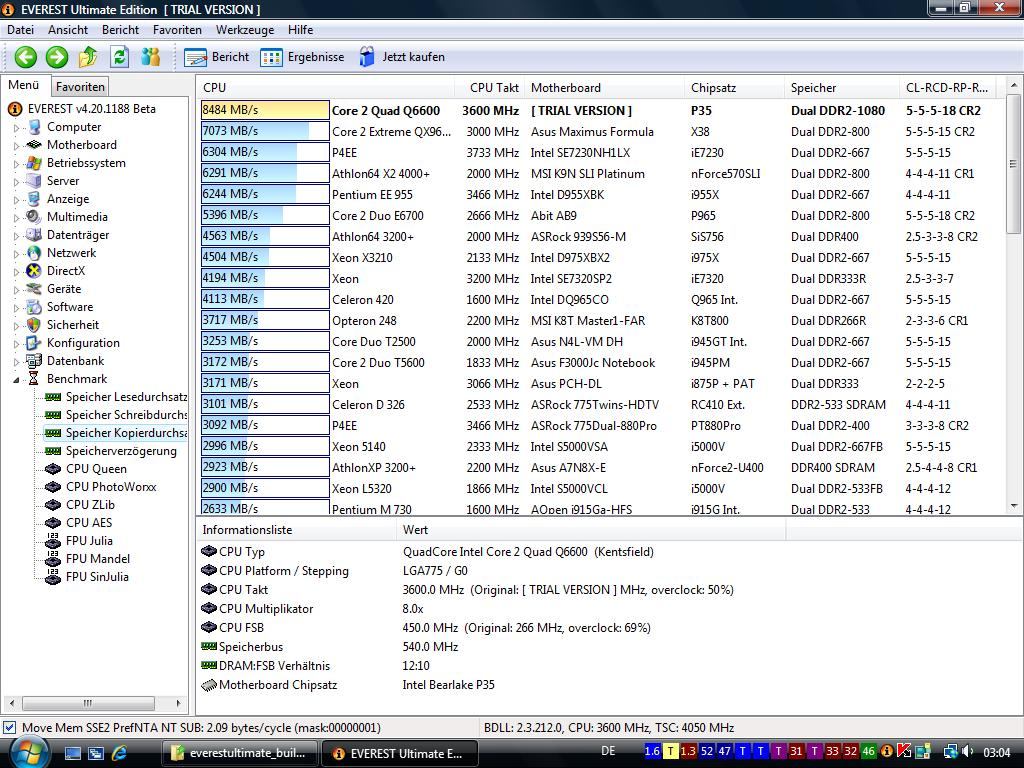Image resolution: width=1024 pixels, height=768 pixels.
Task: Switch to the Menü tab
Action: click(x=24, y=85)
